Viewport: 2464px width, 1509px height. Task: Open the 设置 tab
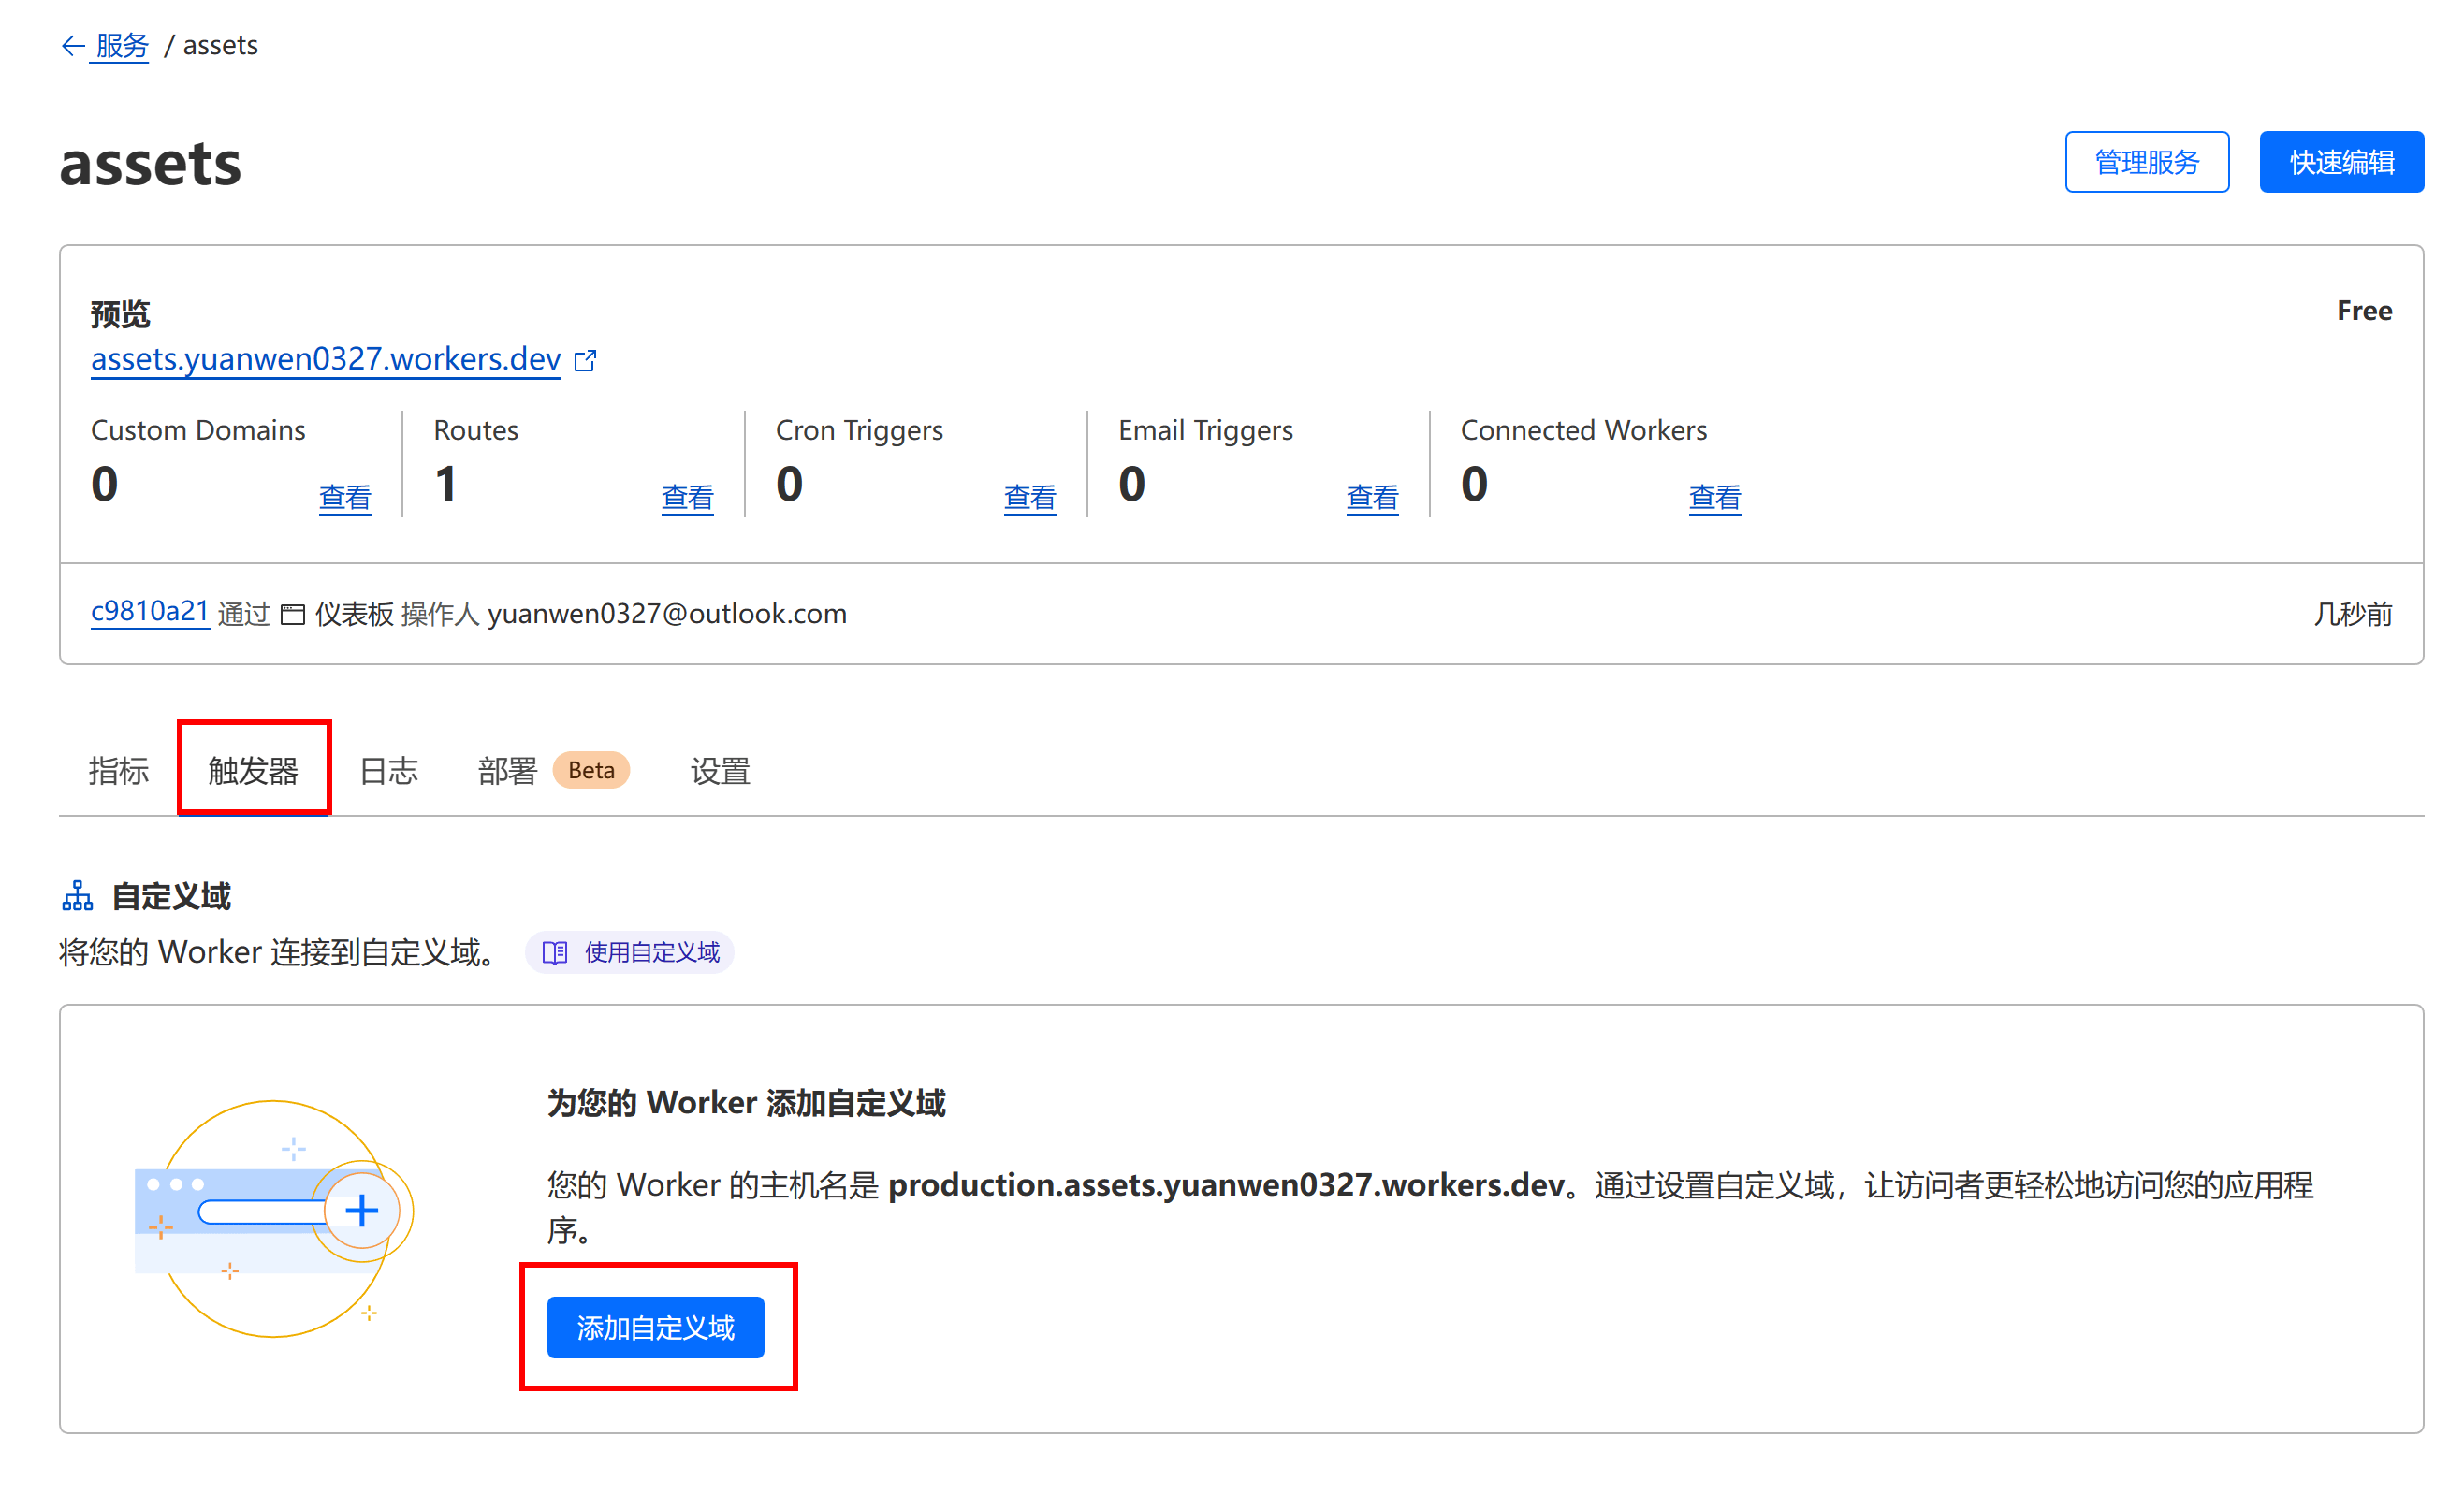pyautogui.click(x=719, y=770)
